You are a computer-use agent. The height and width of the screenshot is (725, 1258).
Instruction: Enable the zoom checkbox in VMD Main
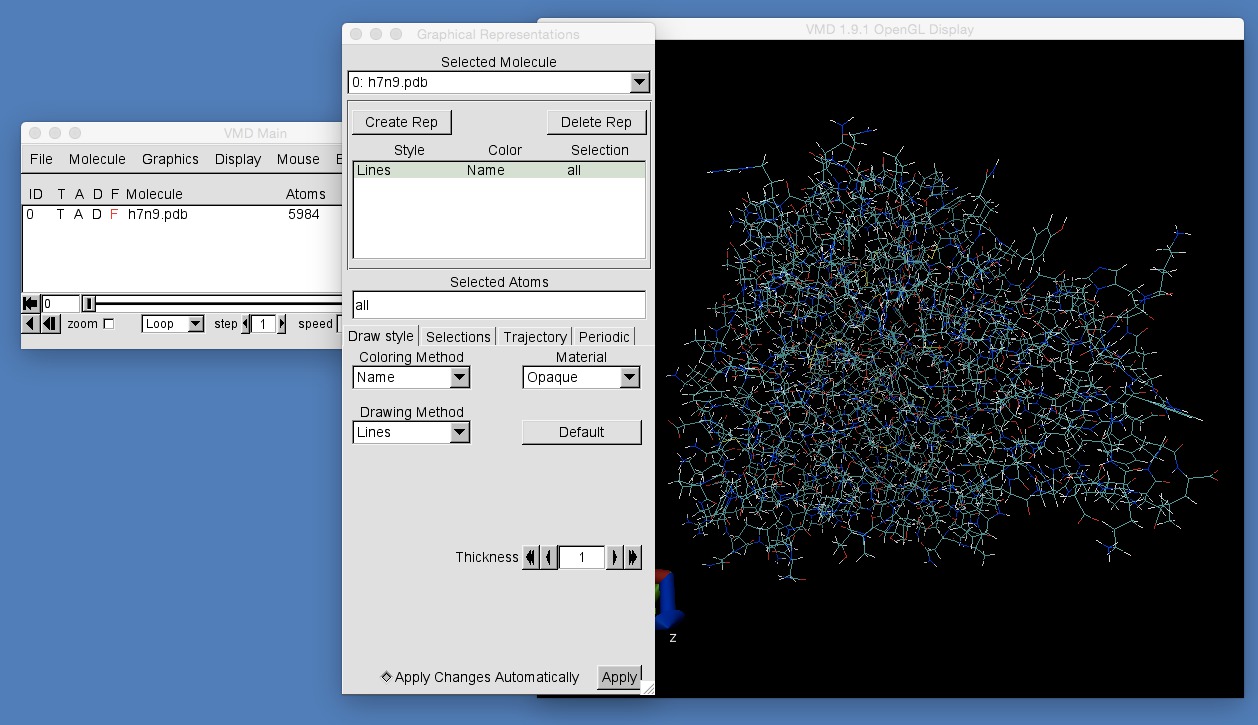coord(108,323)
